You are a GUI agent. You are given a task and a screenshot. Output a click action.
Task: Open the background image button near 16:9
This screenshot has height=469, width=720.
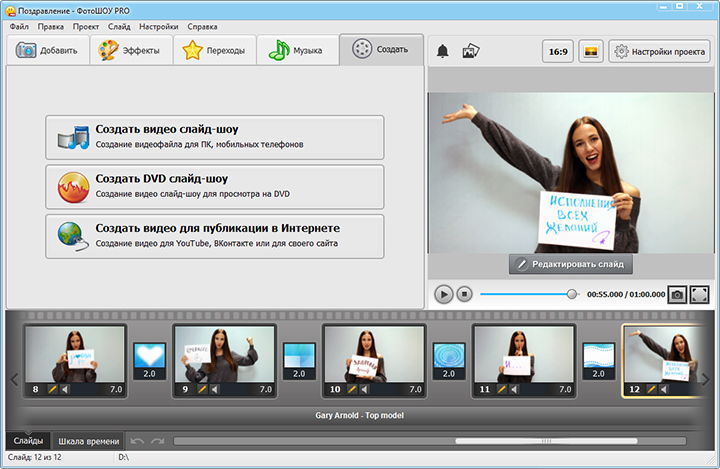click(x=591, y=51)
